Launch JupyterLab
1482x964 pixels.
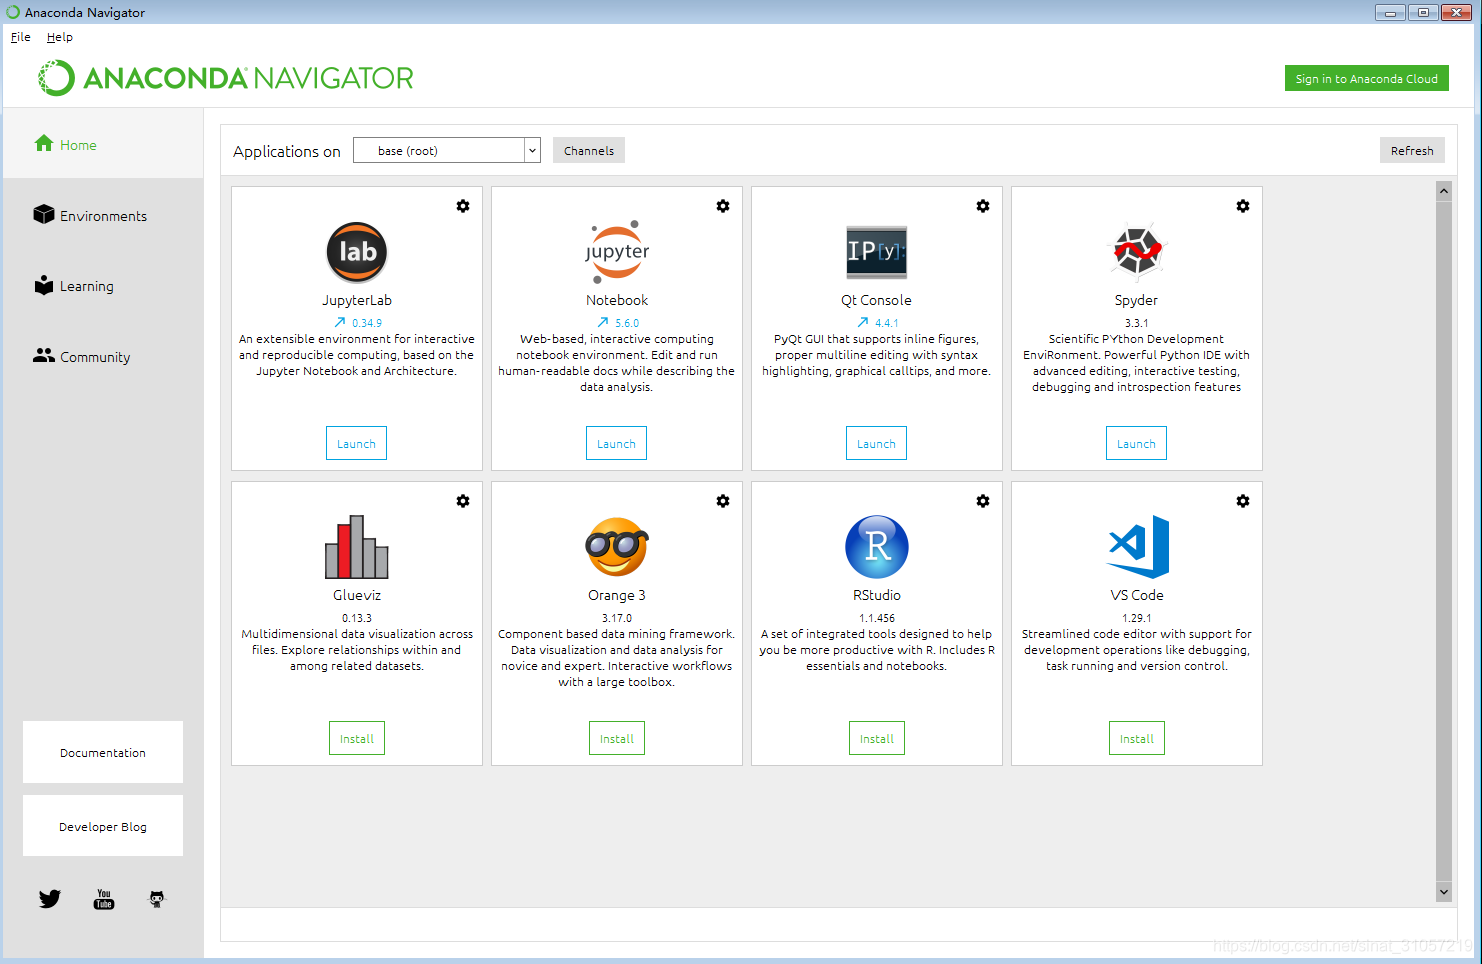[x=356, y=443]
